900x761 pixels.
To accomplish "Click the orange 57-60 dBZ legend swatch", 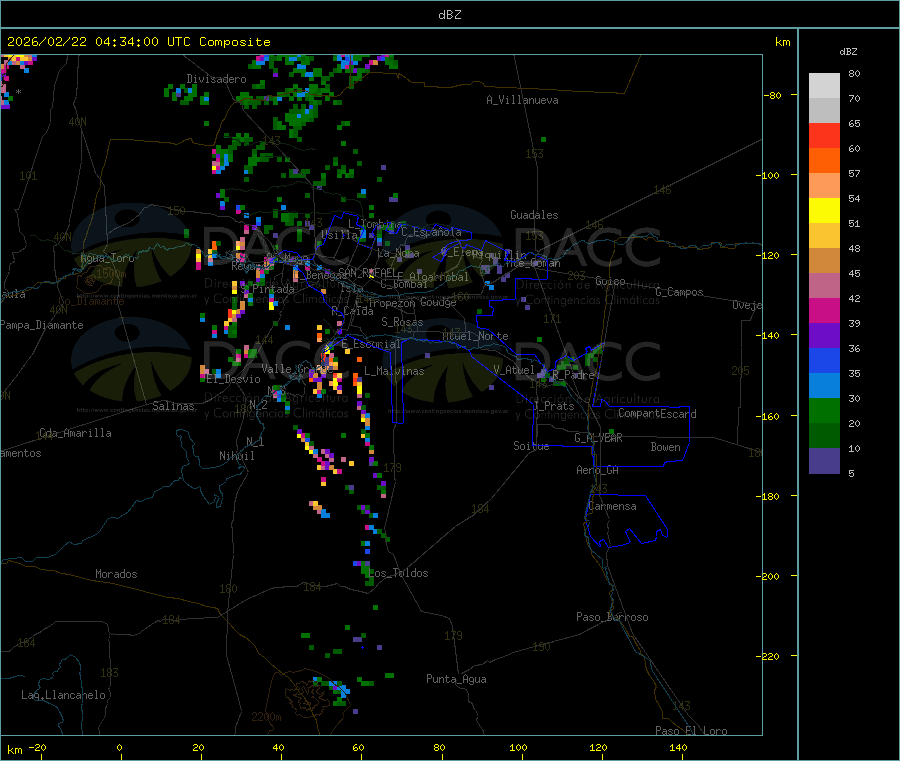I will tap(824, 161).
